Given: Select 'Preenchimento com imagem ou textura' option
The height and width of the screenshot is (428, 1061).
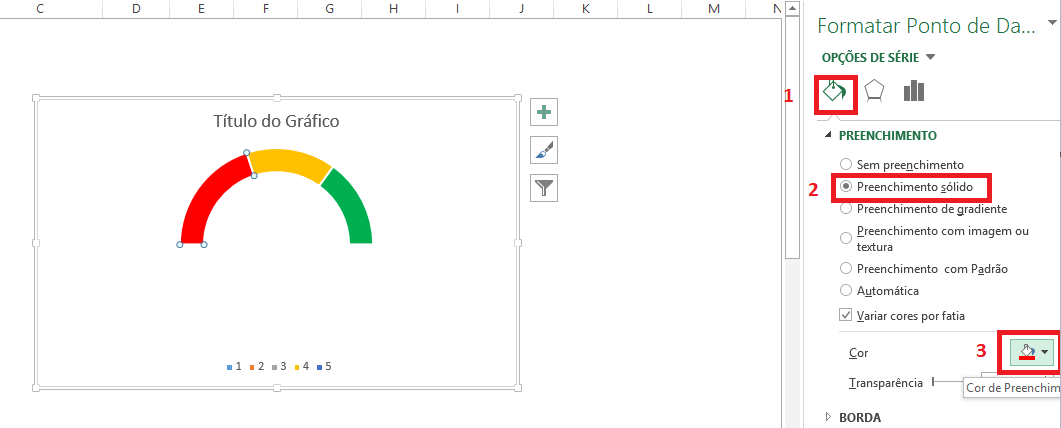Looking at the screenshot, I should coord(847,238).
